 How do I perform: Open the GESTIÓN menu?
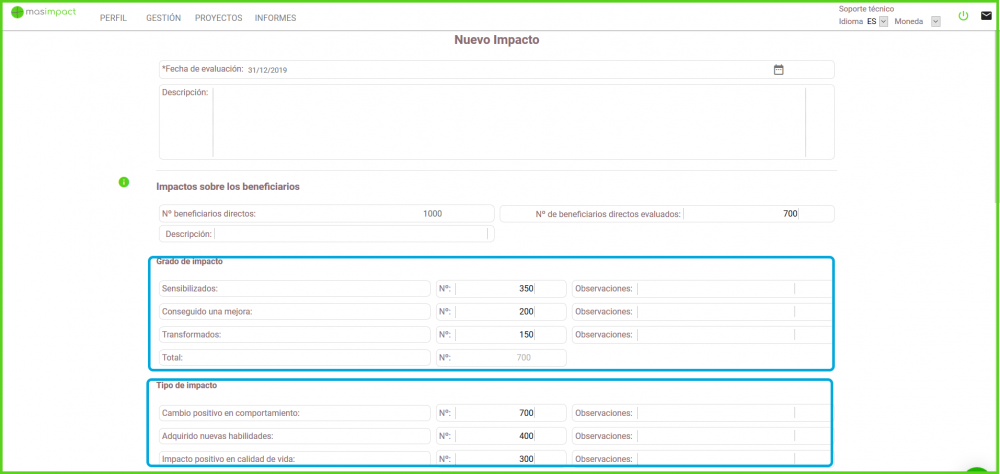click(163, 18)
